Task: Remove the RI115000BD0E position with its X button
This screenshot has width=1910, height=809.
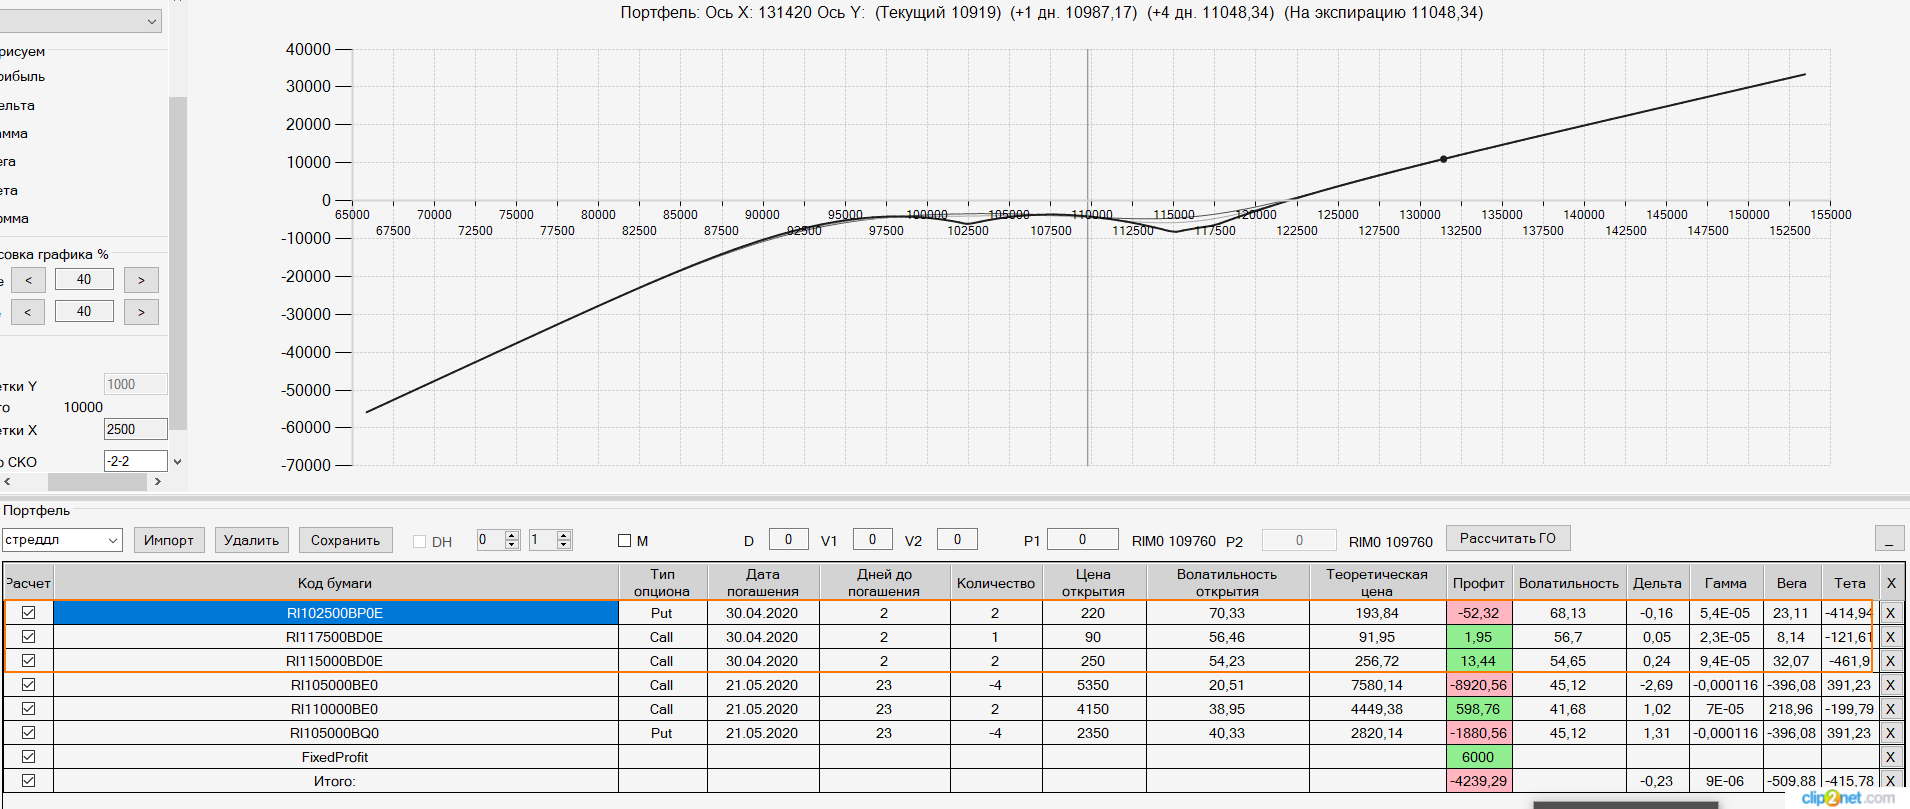Action: click(1890, 661)
